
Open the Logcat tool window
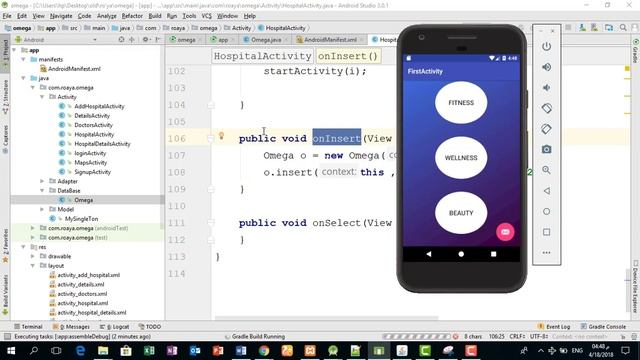coord(114,327)
